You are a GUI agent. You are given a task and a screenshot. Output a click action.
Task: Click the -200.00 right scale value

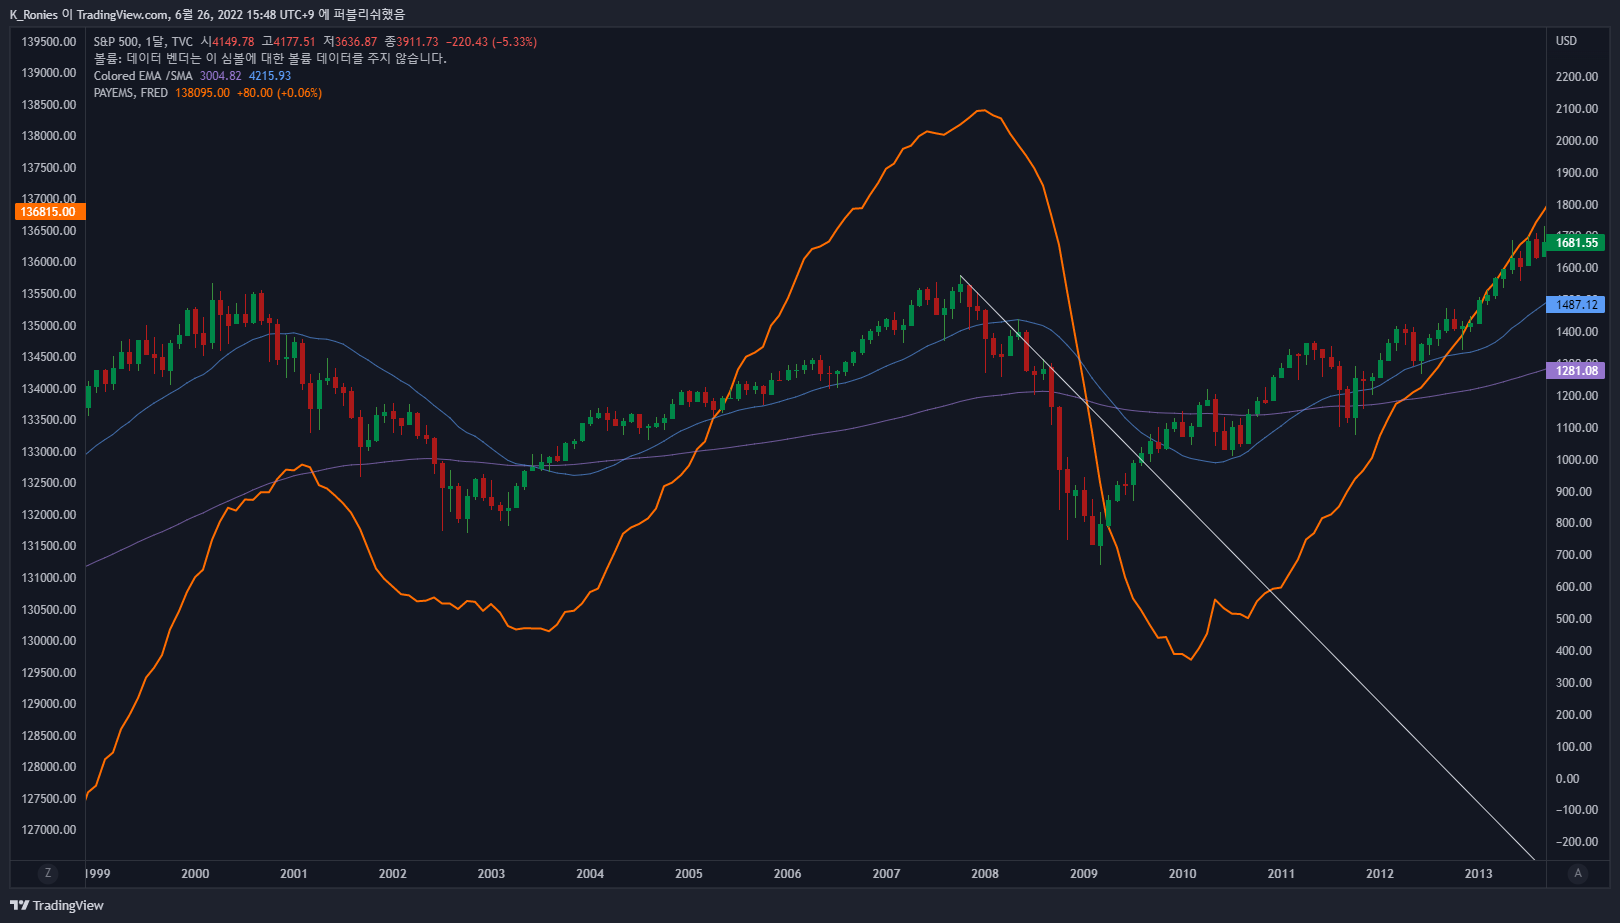pos(1576,842)
